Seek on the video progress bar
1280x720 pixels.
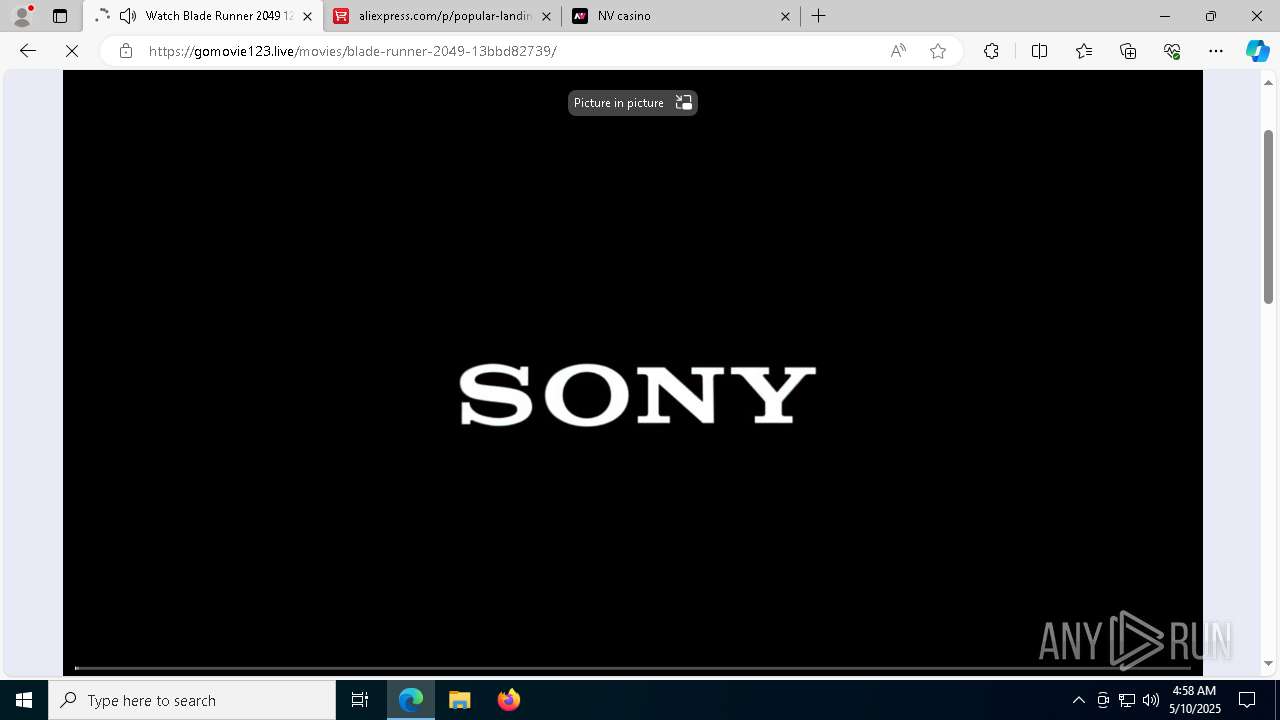point(632,668)
